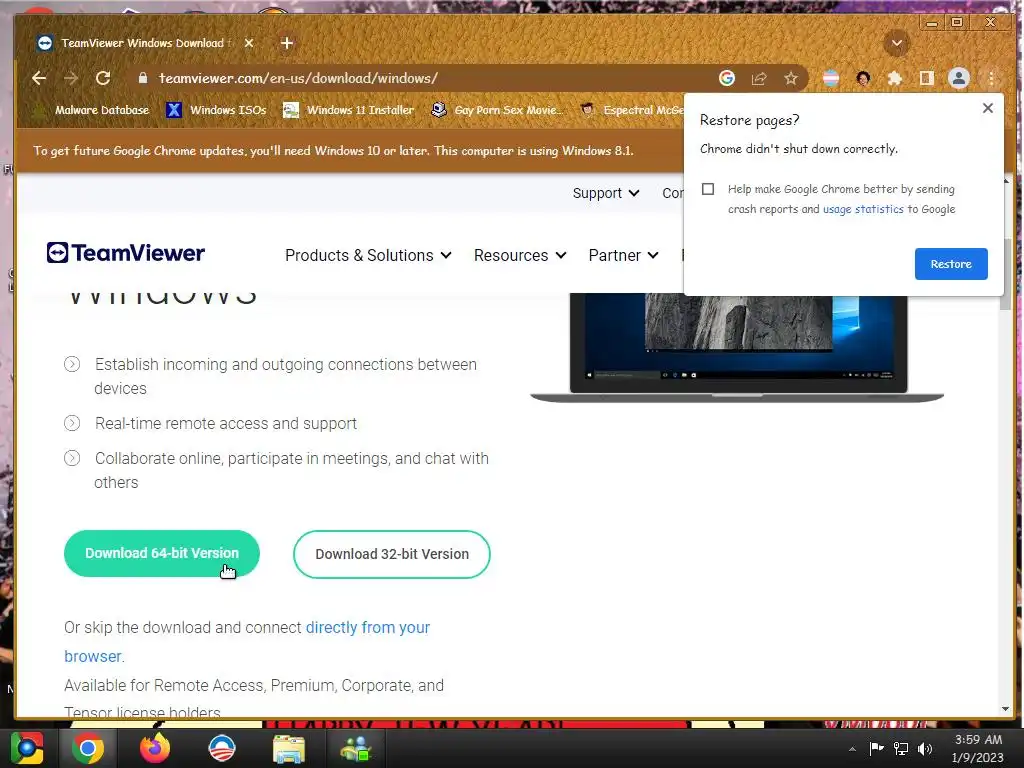Open the Obama logo taskbar app

[222, 748]
